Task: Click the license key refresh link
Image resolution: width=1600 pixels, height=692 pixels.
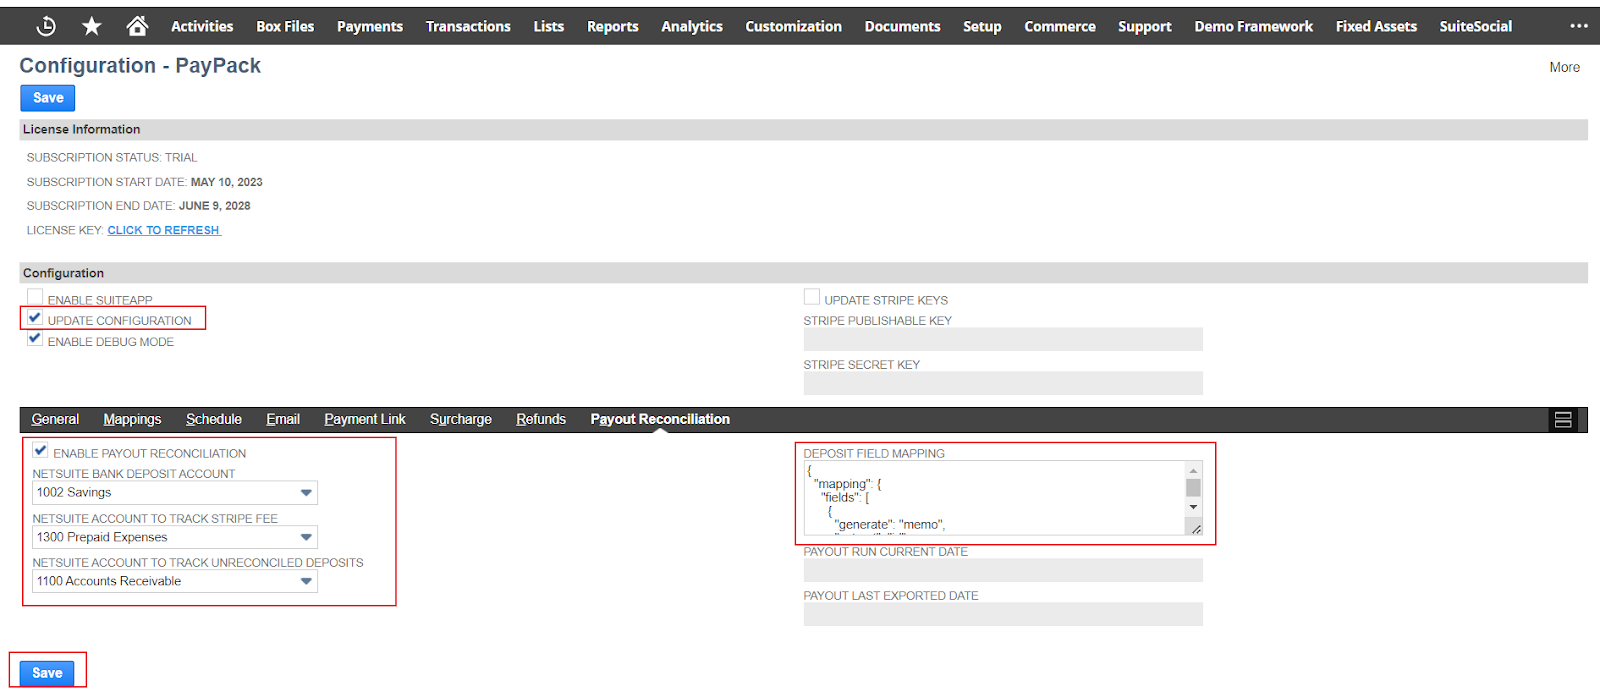Action: pyautogui.click(x=164, y=230)
